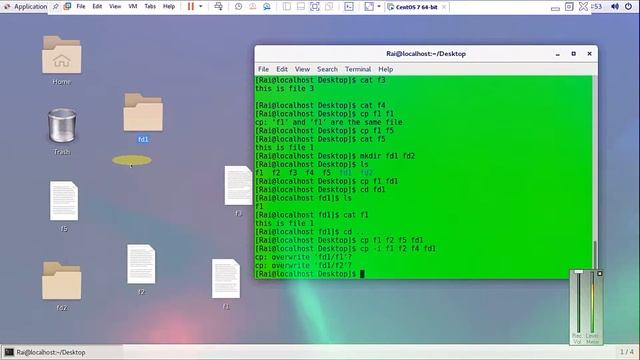Click the stretch guest display icon
Screen dimensions: 640x360
[369, 7]
